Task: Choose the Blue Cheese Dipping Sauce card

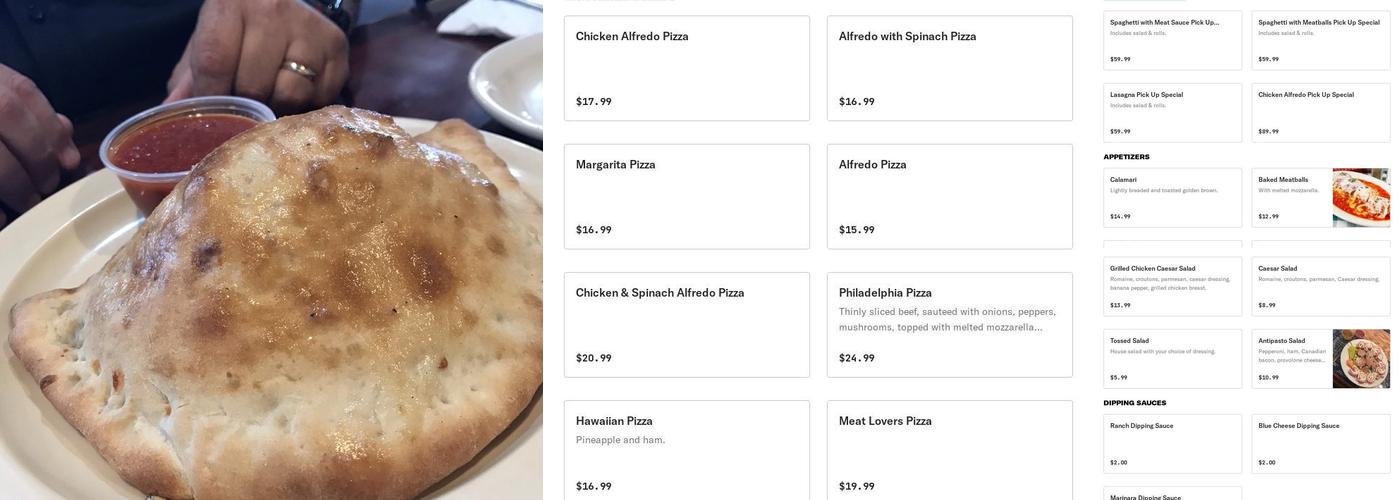Action: click(1320, 443)
